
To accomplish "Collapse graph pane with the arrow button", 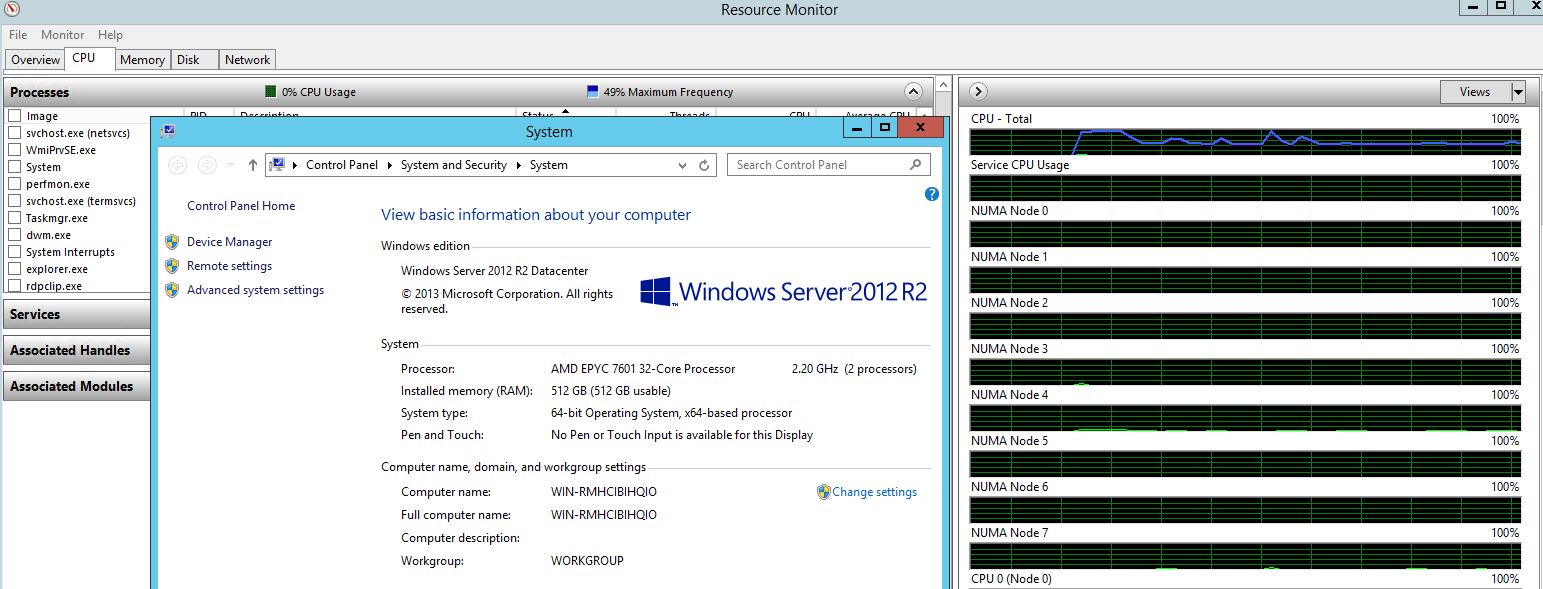I will (979, 92).
